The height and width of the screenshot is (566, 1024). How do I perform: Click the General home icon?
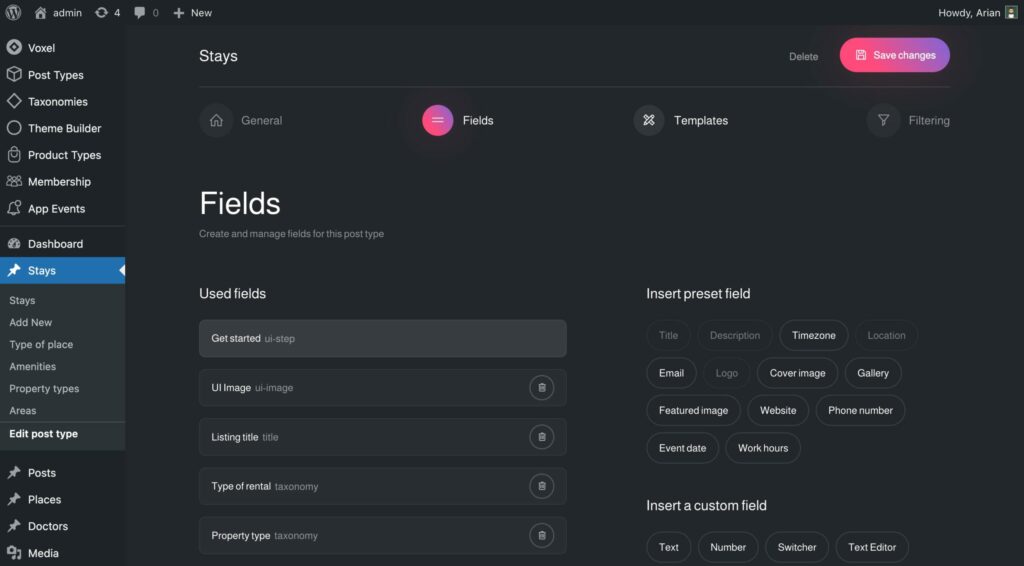tap(215, 120)
